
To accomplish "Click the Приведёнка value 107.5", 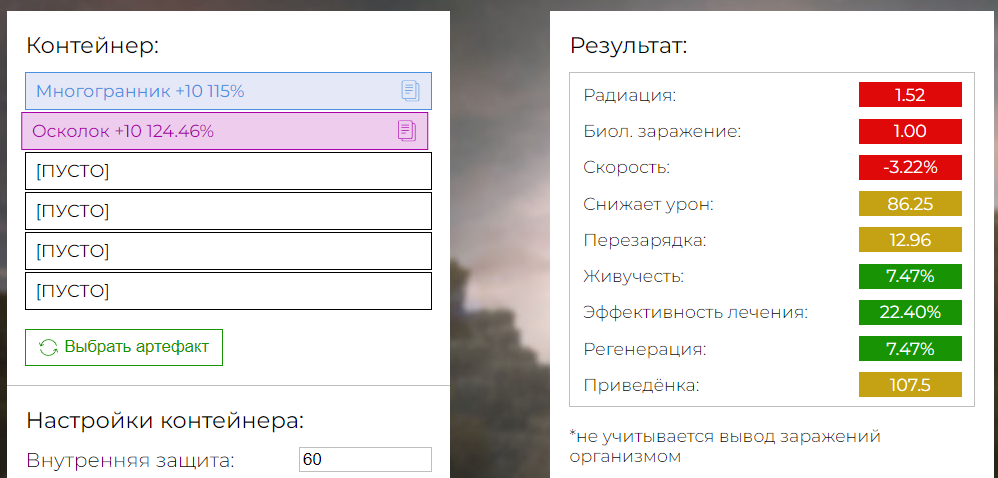I will pyautogui.click(x=910, y=385).
